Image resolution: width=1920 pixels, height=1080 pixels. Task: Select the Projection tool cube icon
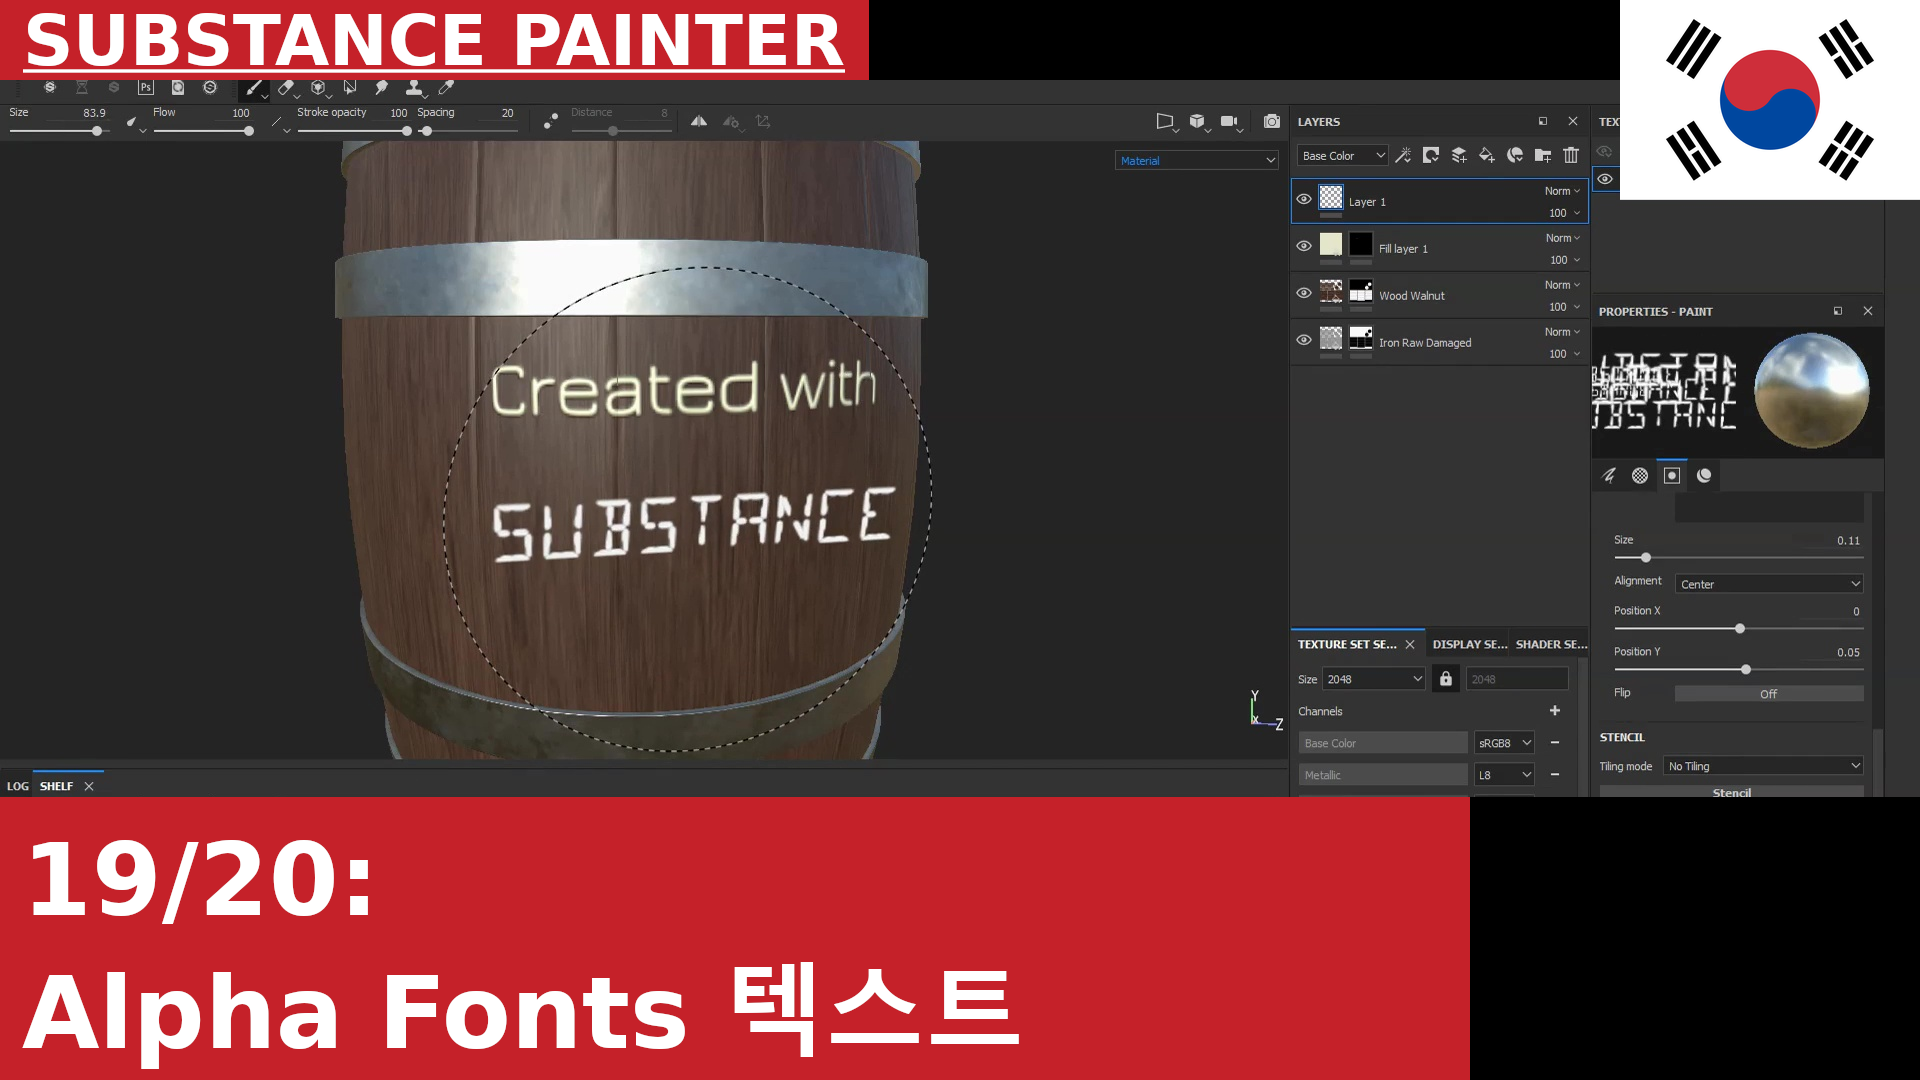coord(318,88)
